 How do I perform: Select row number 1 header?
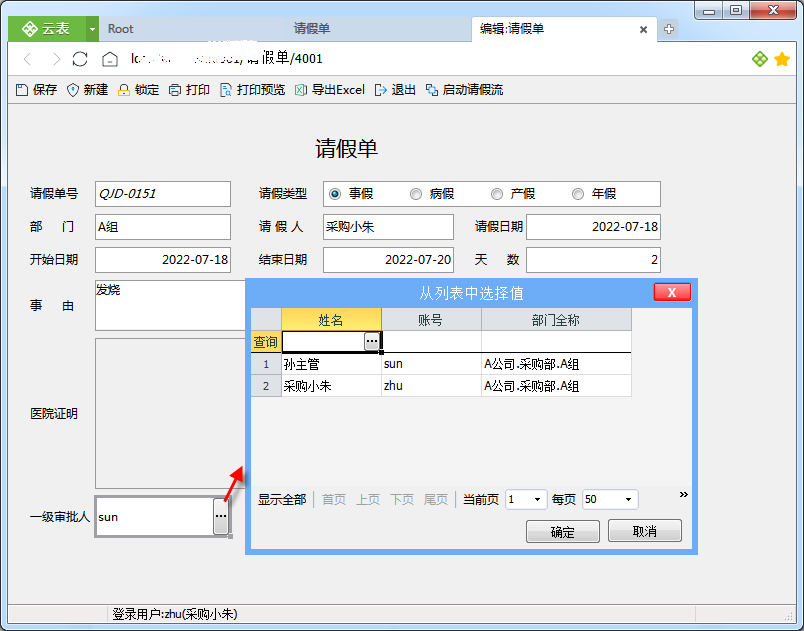[266, 364]
